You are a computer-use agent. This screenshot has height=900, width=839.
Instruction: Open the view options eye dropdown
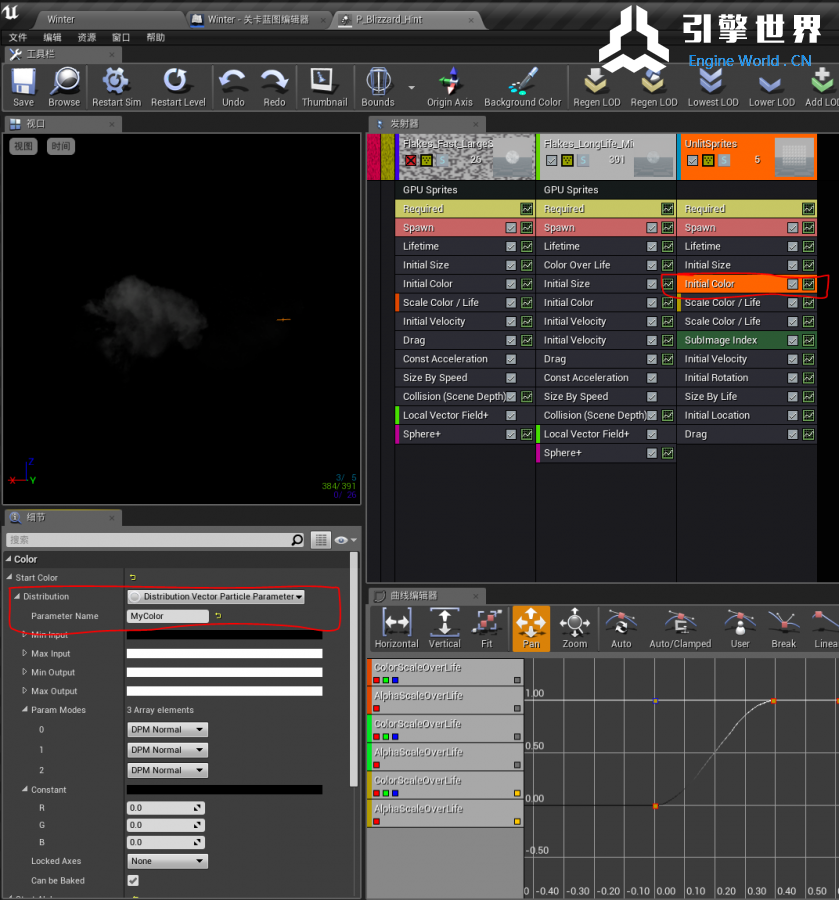point(345,540)
